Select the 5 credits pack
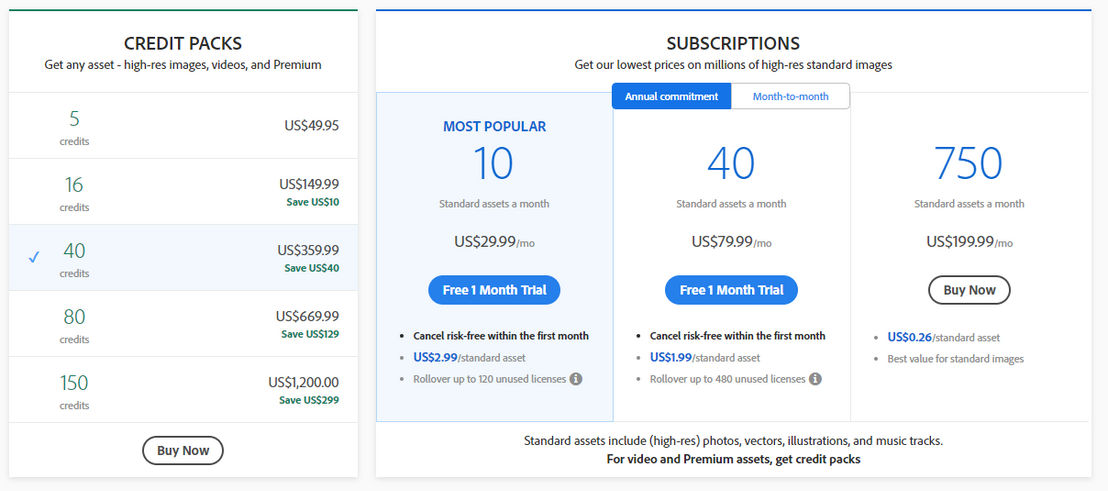This screenshot has height=491, width=1108. [183, 126]
